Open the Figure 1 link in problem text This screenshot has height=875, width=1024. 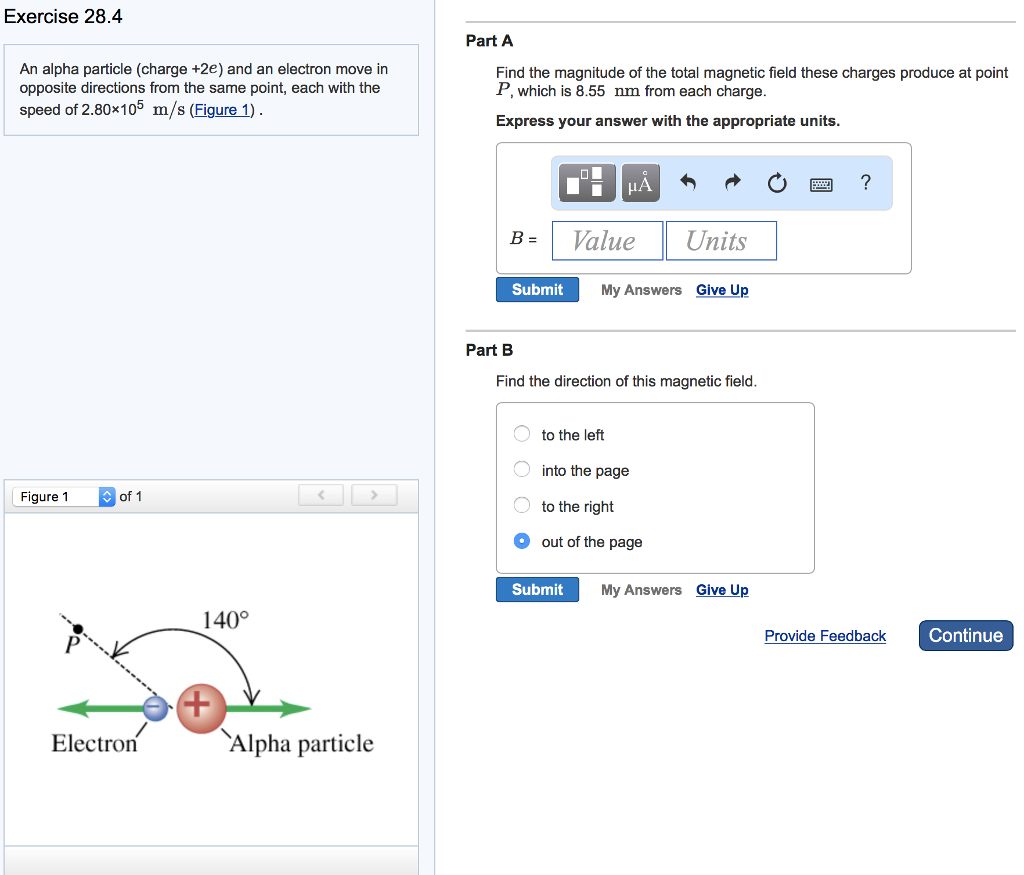[x=221, y=109]
